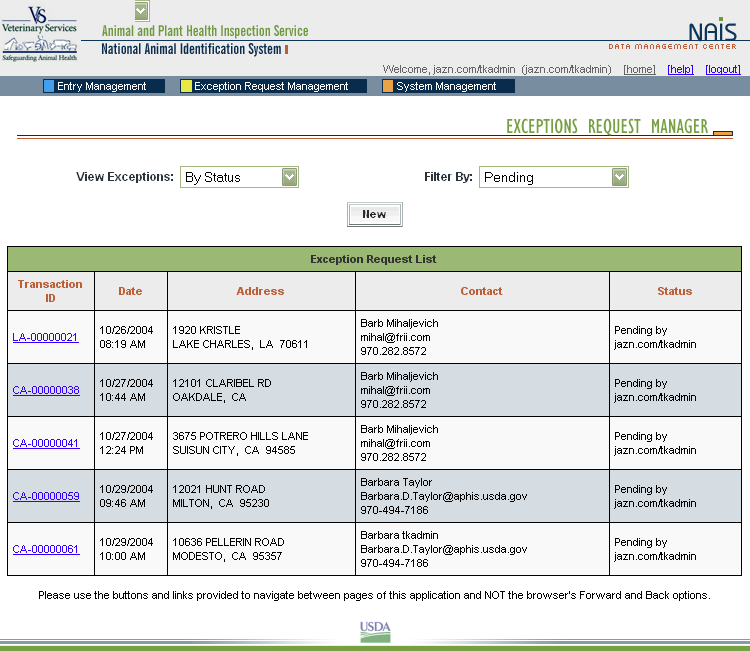View transaction CA-00000059 details

point(46,496)
